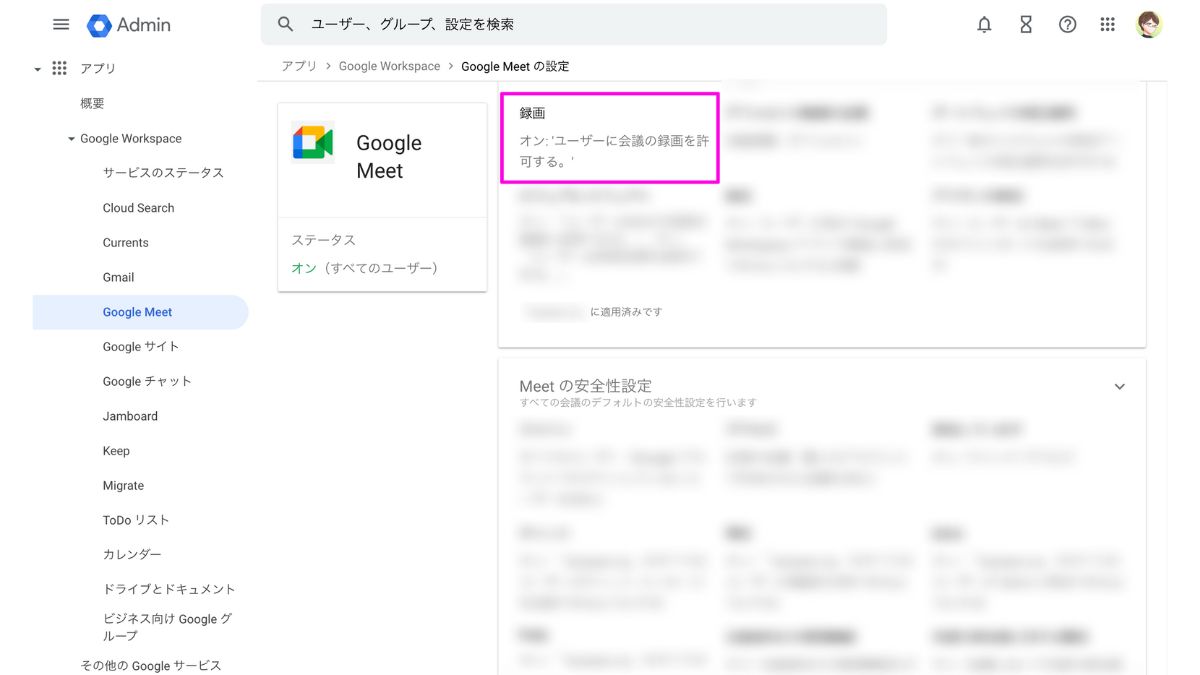Click the Google Meet の設定 breadcrumb text

pos(515,66)
